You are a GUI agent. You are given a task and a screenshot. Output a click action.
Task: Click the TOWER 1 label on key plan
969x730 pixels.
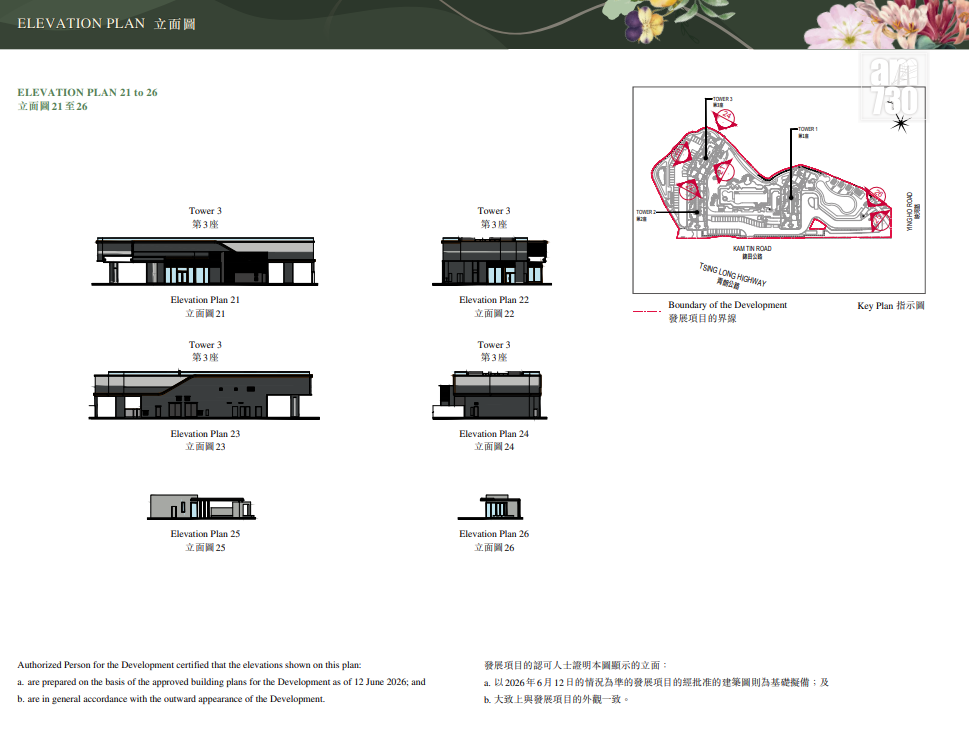coord(808,129)
